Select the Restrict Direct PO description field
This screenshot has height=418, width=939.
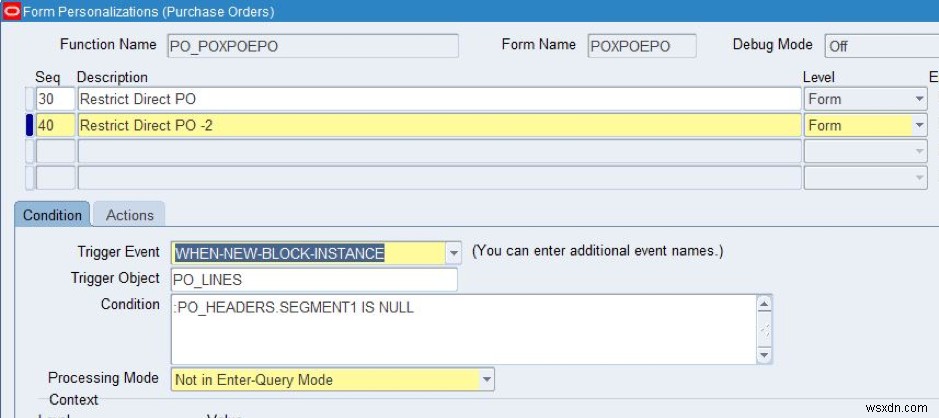[x=439, y=99]
